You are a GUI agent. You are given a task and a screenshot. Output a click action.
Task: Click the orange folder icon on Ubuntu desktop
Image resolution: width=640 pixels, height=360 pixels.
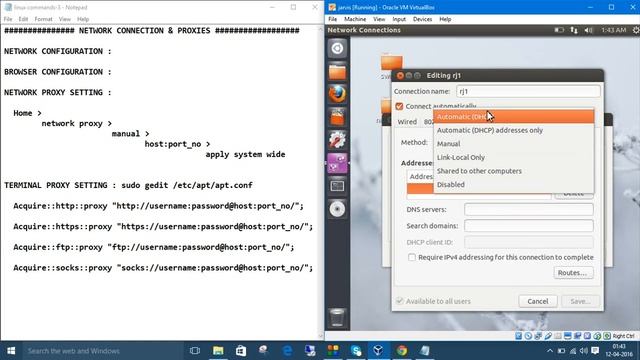pyautogui.click(x=391, y=62)
